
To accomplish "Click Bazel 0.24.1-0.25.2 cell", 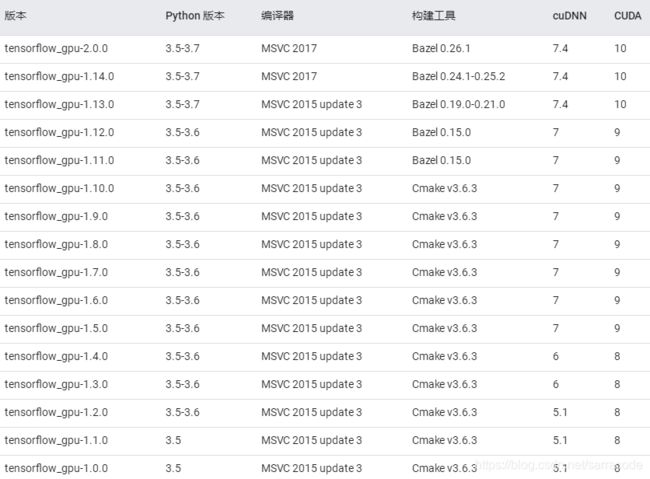I will click(458, 76).
